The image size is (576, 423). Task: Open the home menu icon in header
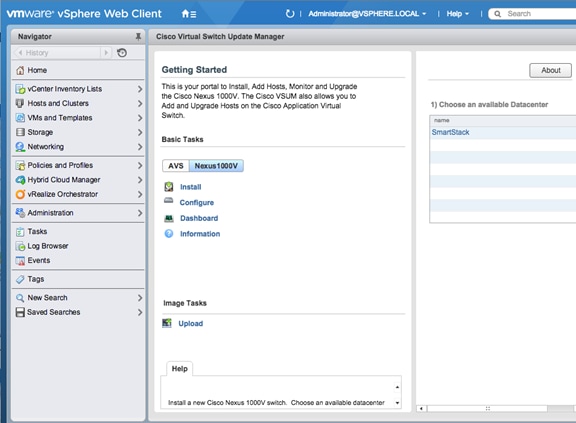[x=189, y=14]
